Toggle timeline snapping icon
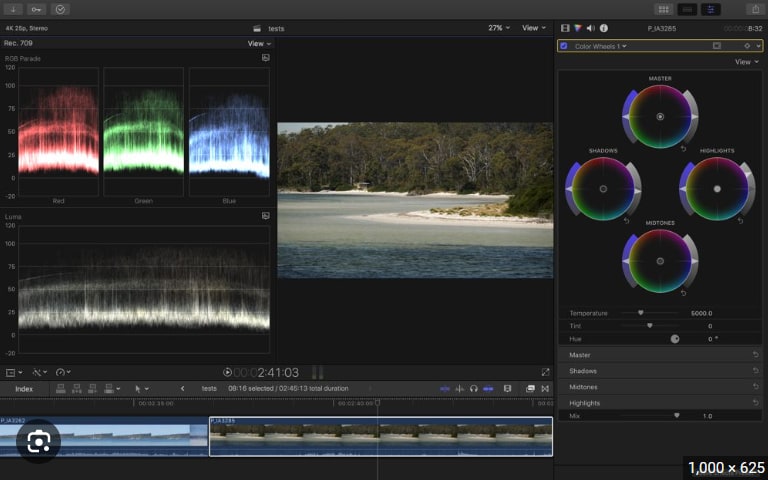 pyautogui.click(x=488, y=388)
